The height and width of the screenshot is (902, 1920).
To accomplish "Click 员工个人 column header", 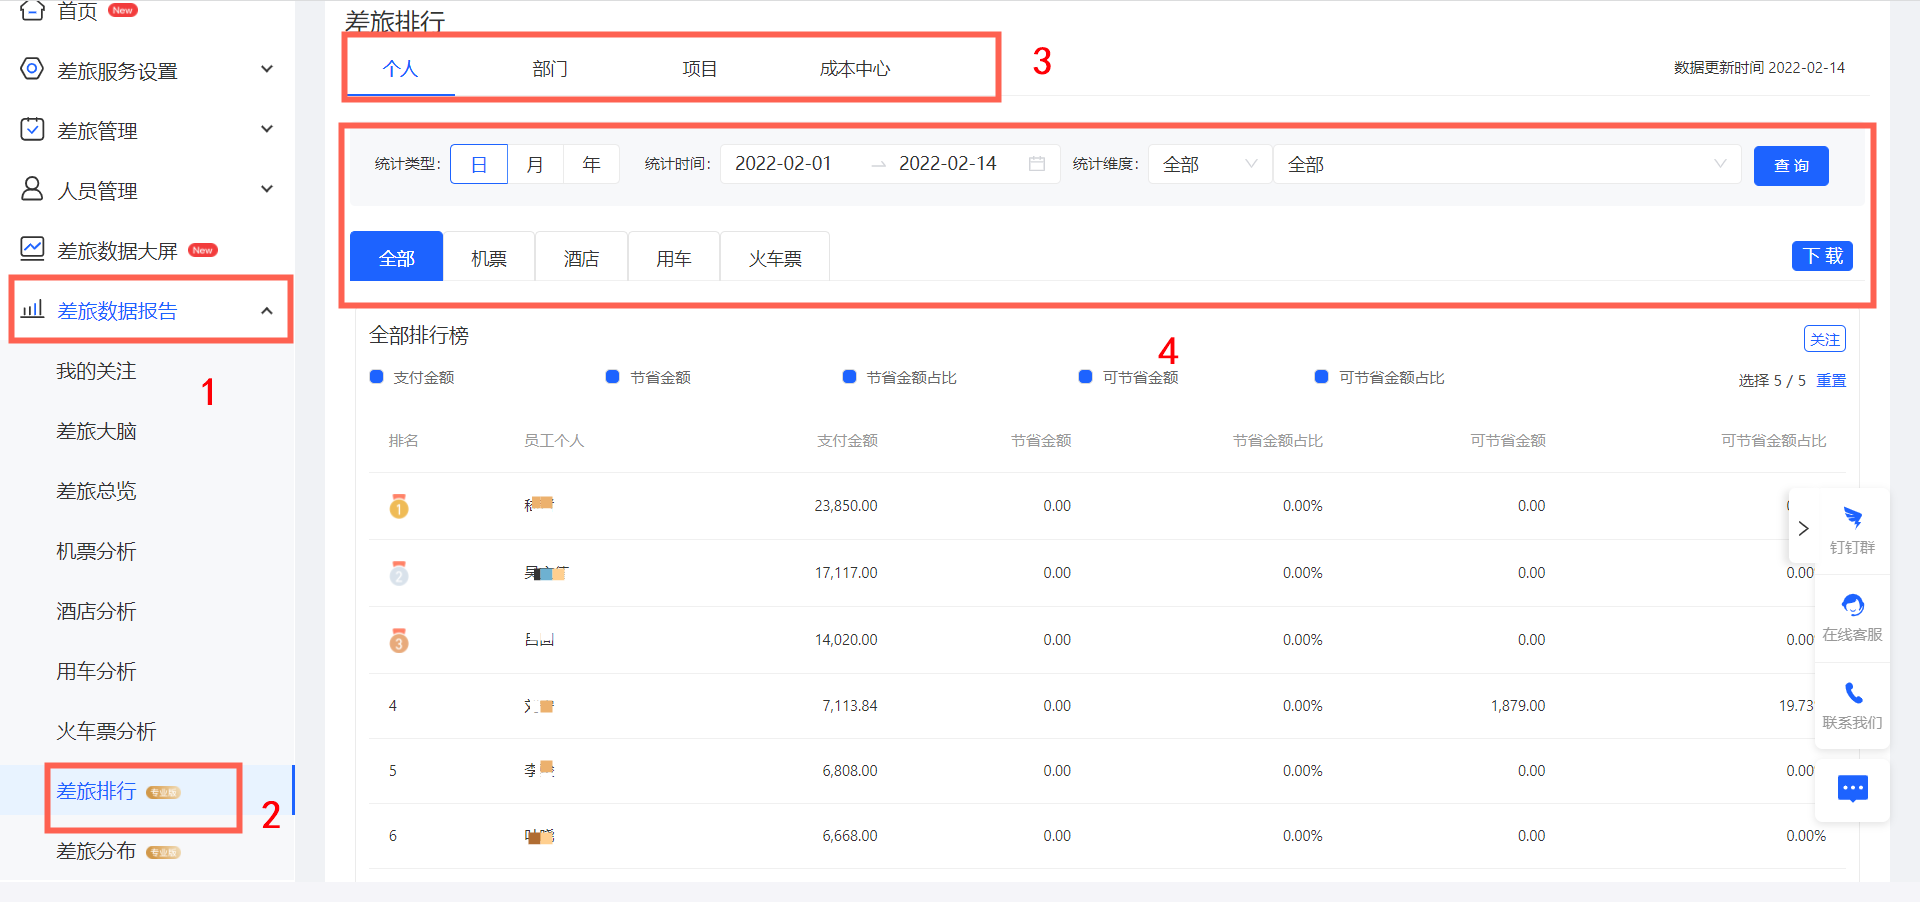I will 554,440.
